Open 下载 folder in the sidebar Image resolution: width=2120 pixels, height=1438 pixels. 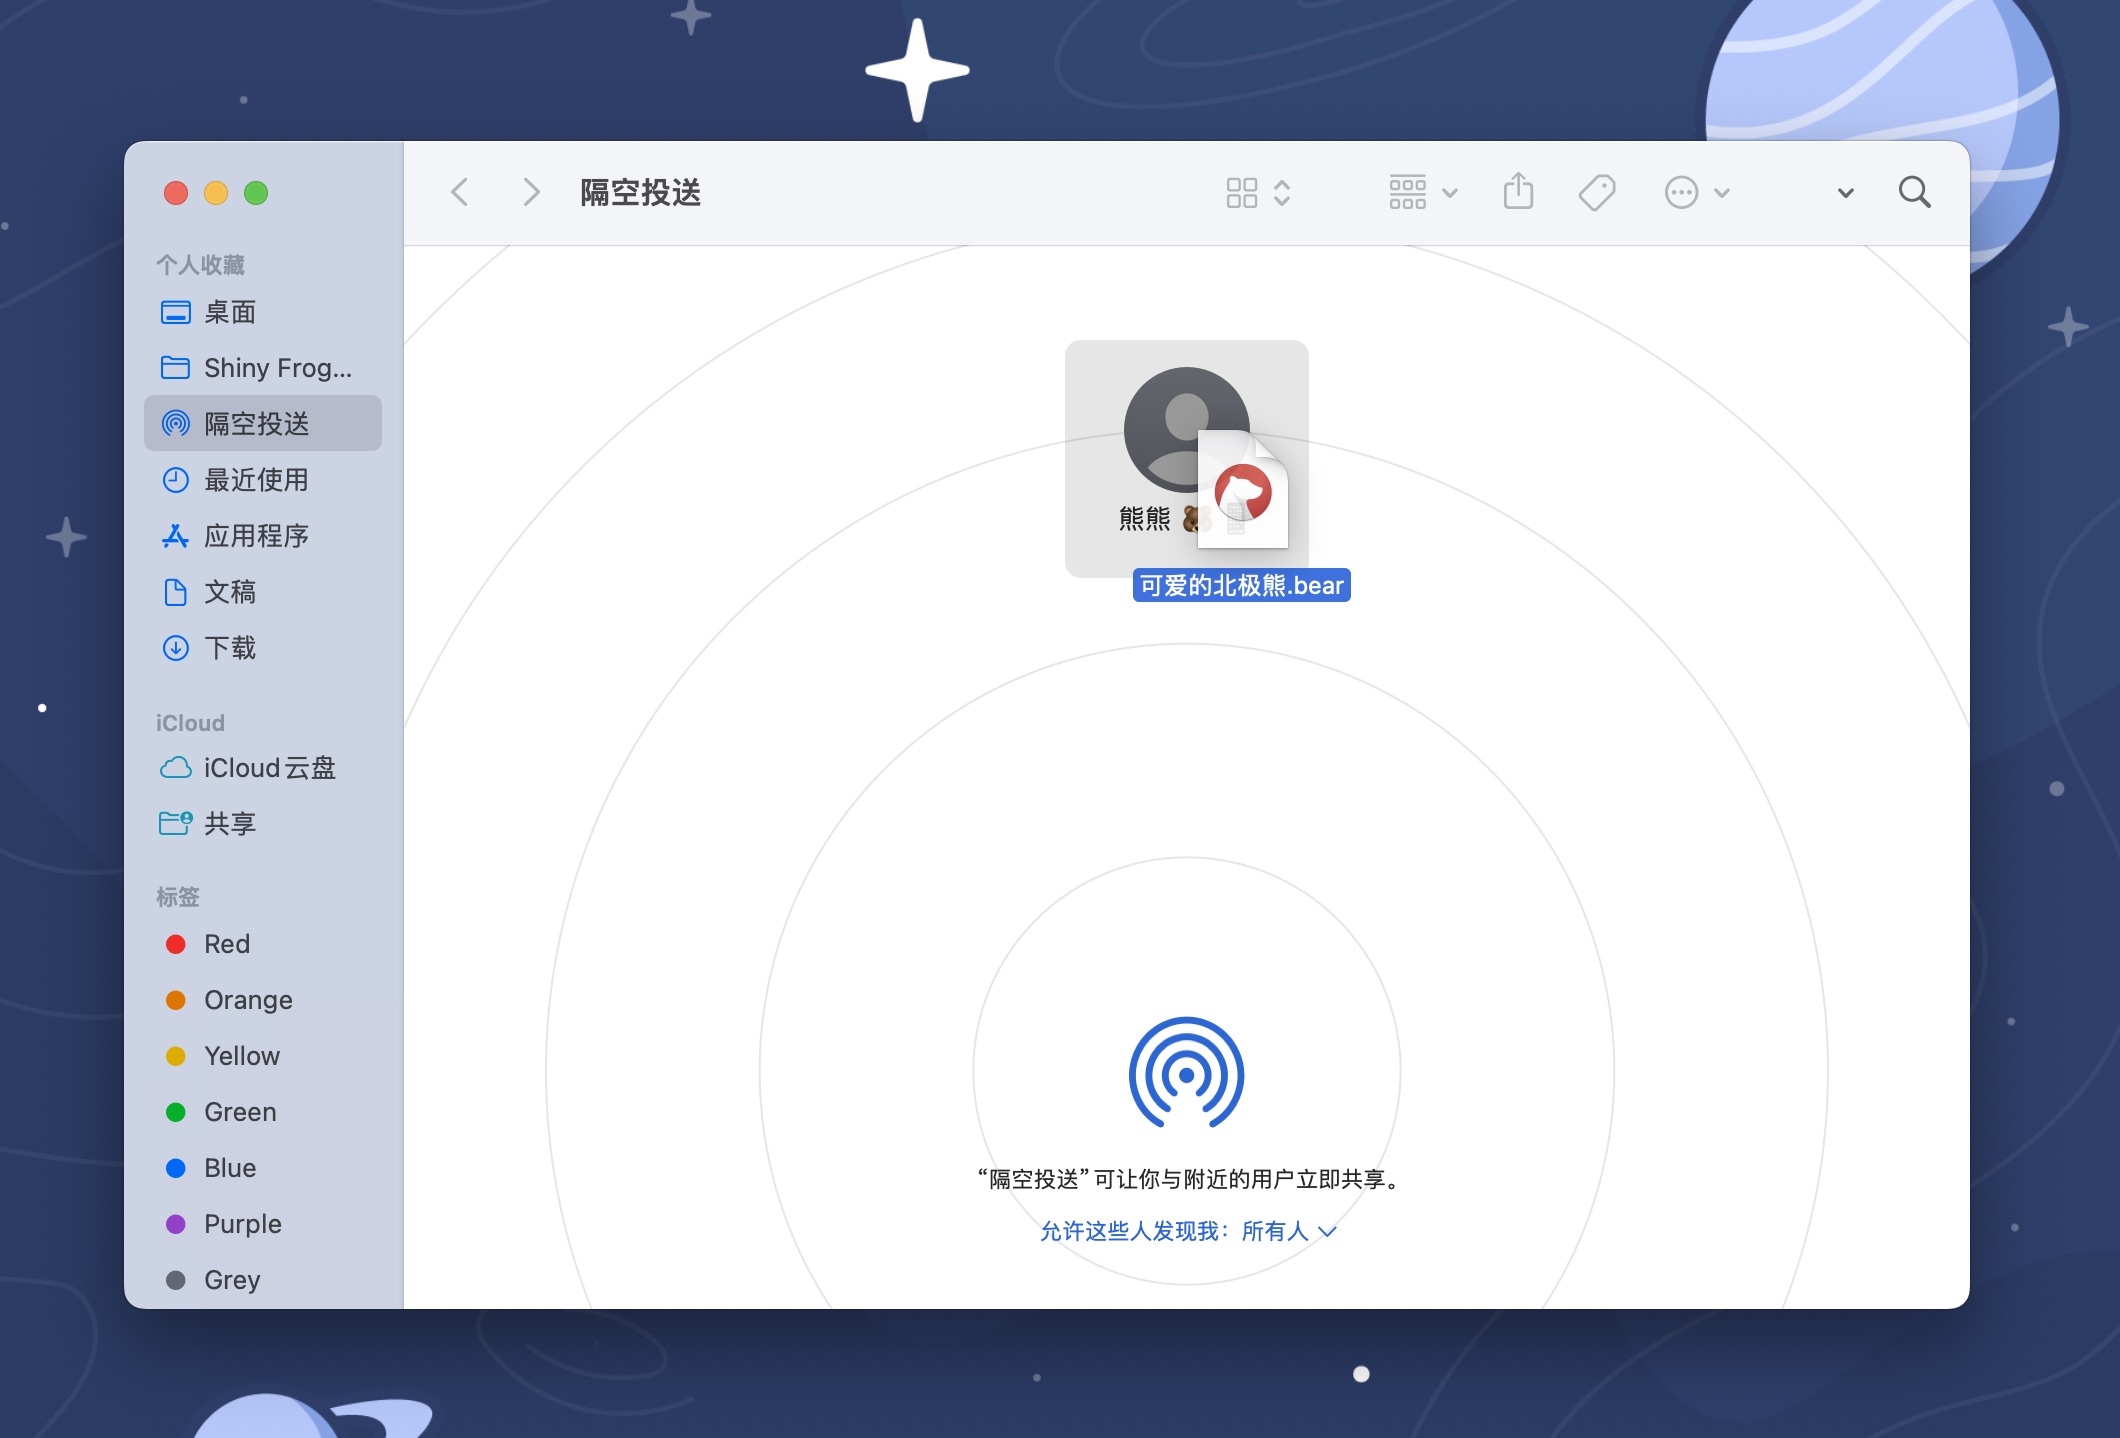pyautogui.click(x=230, y=648)
